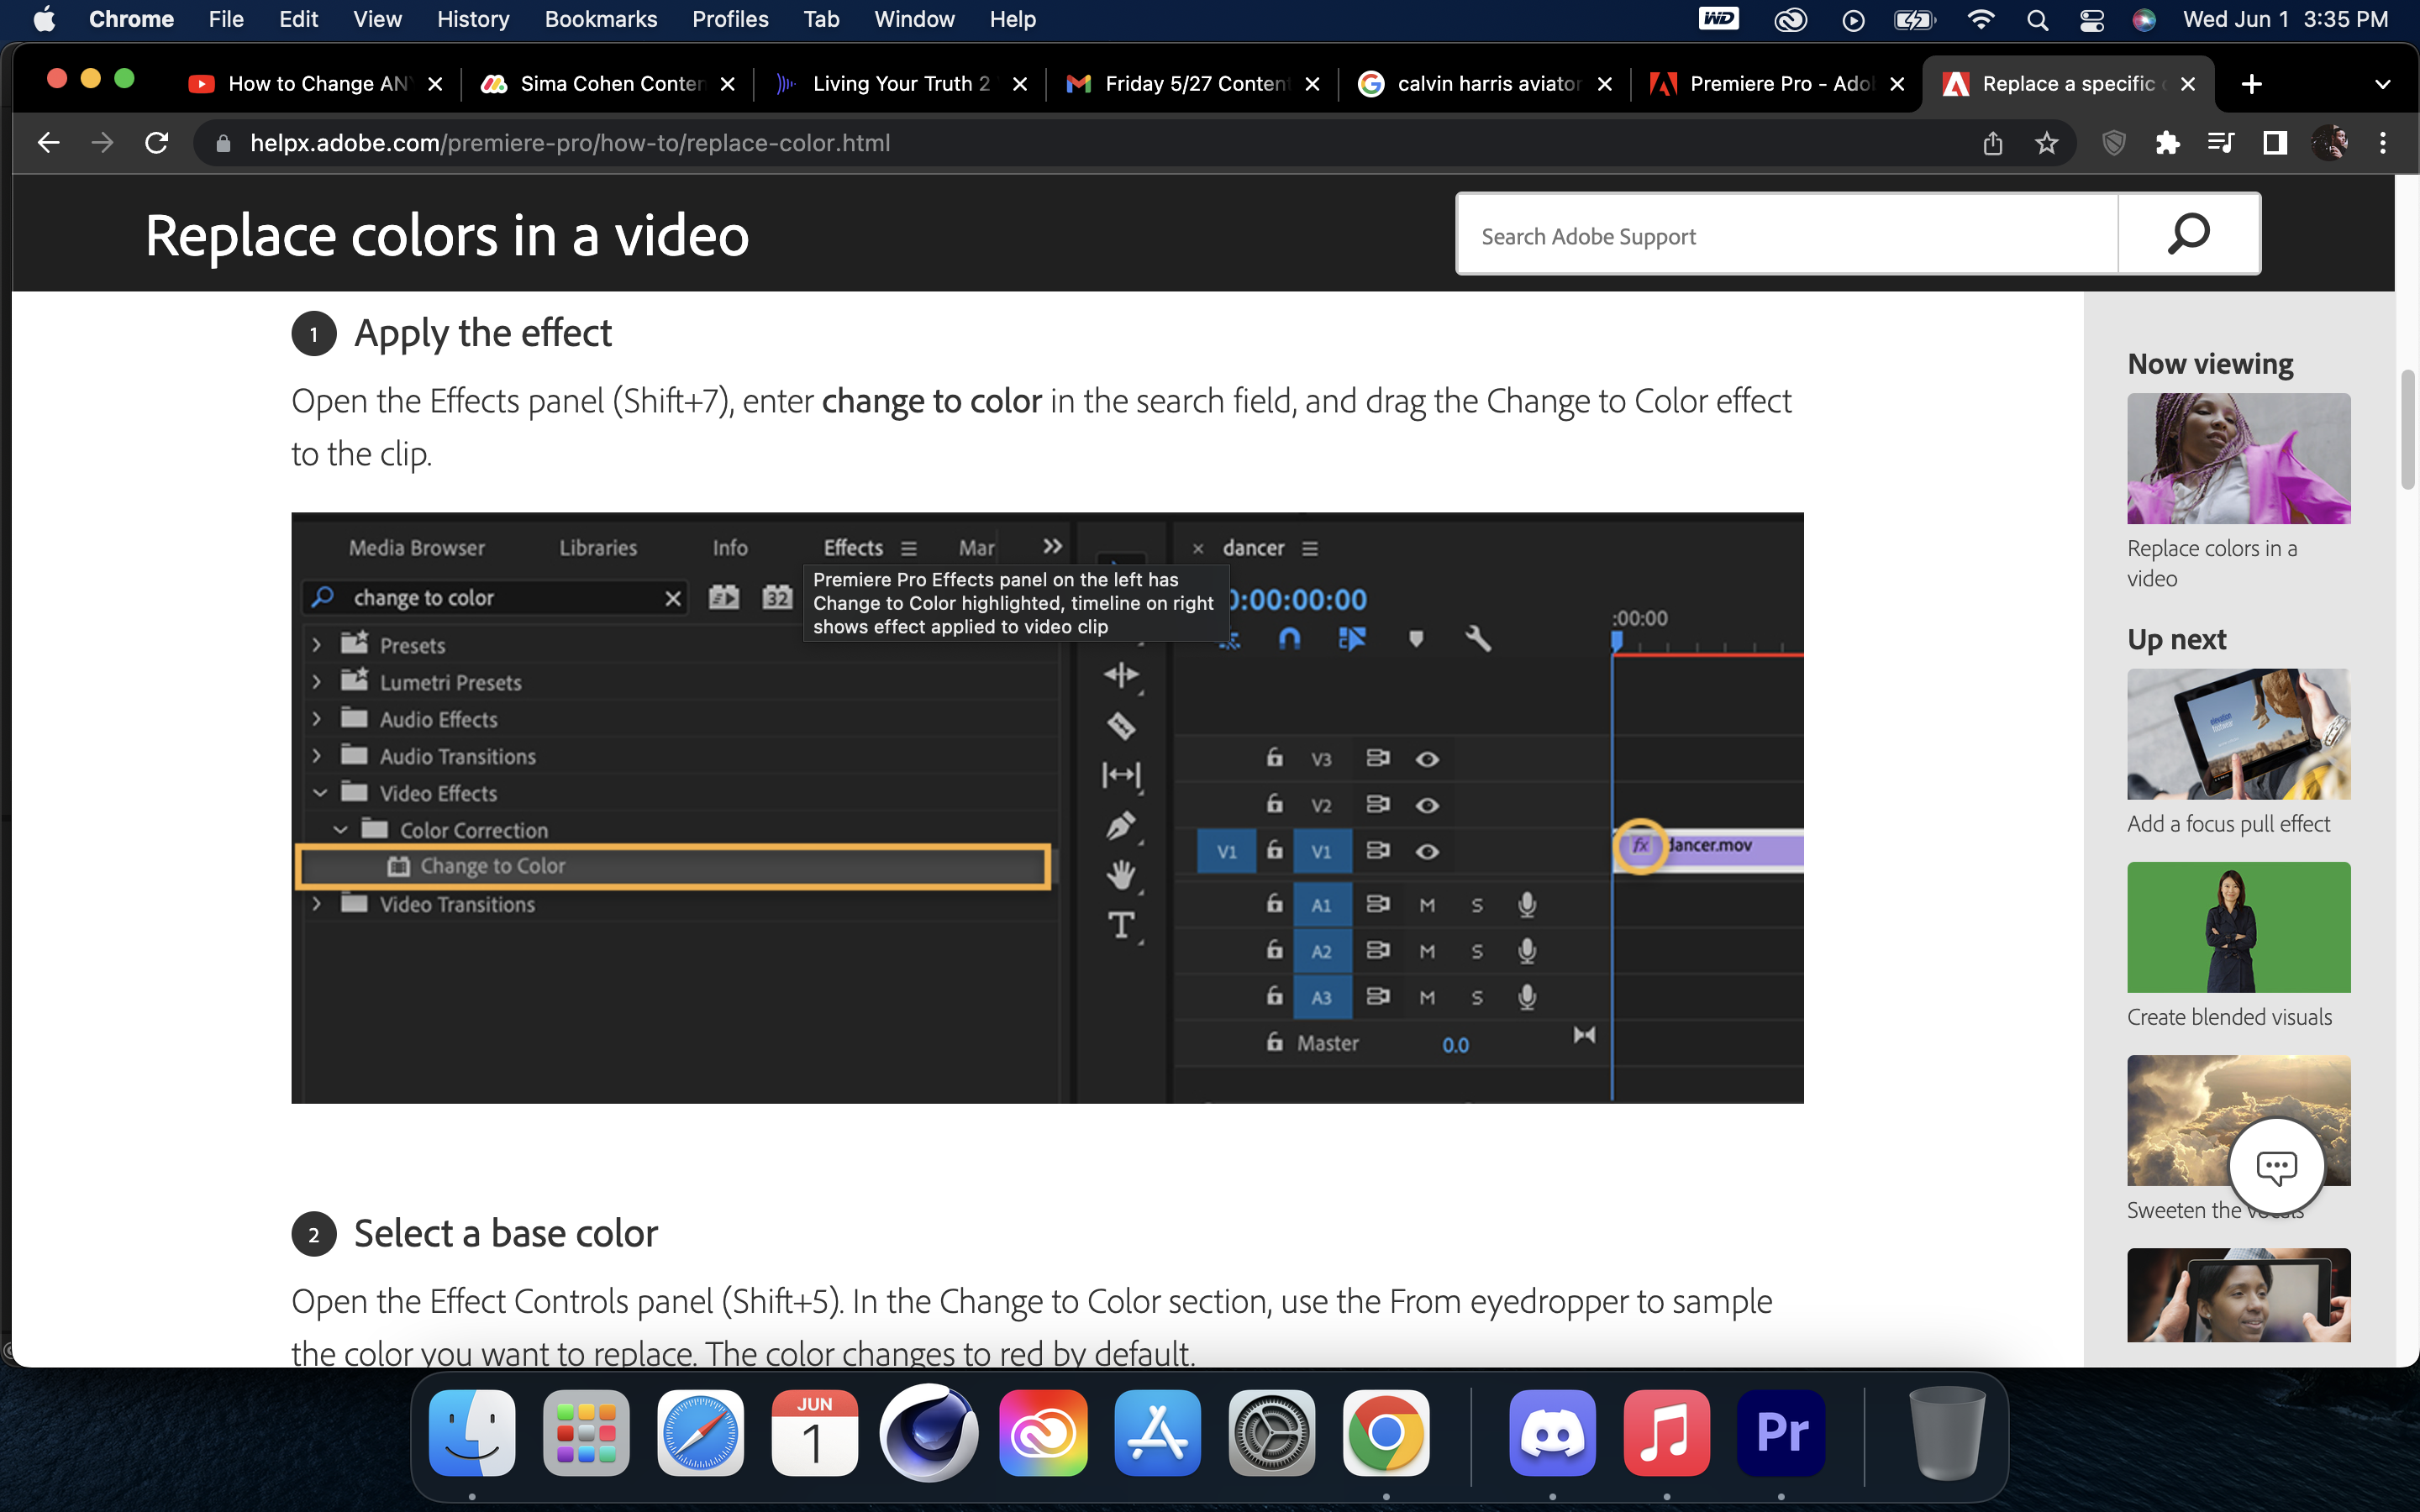2420x1512 pixels.
Task: Expand the Presets folder in Effects panel
Action: [316, 644]
